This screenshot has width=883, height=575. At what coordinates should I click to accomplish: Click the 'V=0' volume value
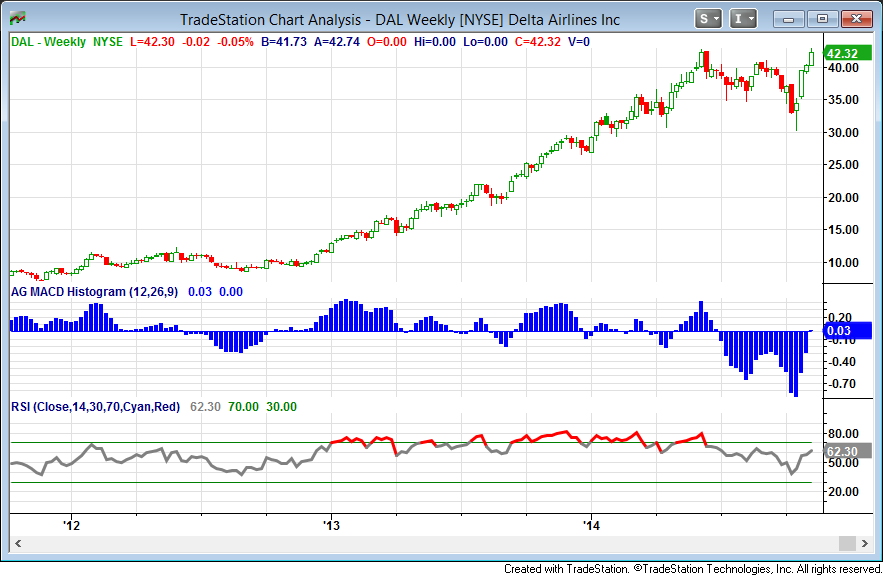pos(579,42)
